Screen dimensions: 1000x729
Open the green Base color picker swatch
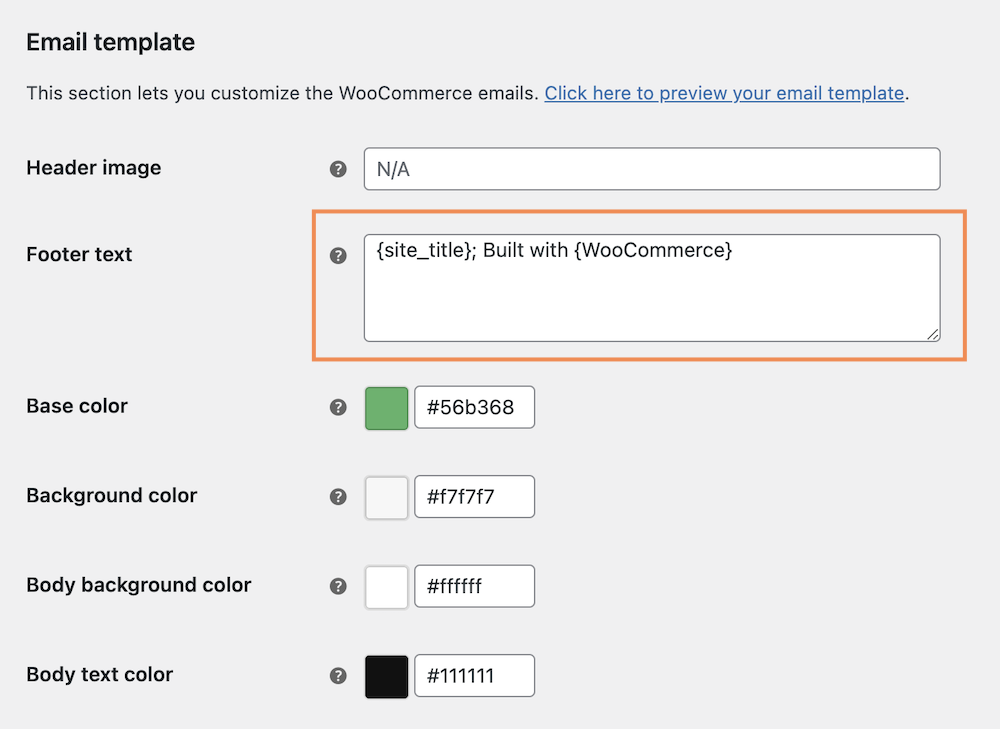(x=386, y=407)
